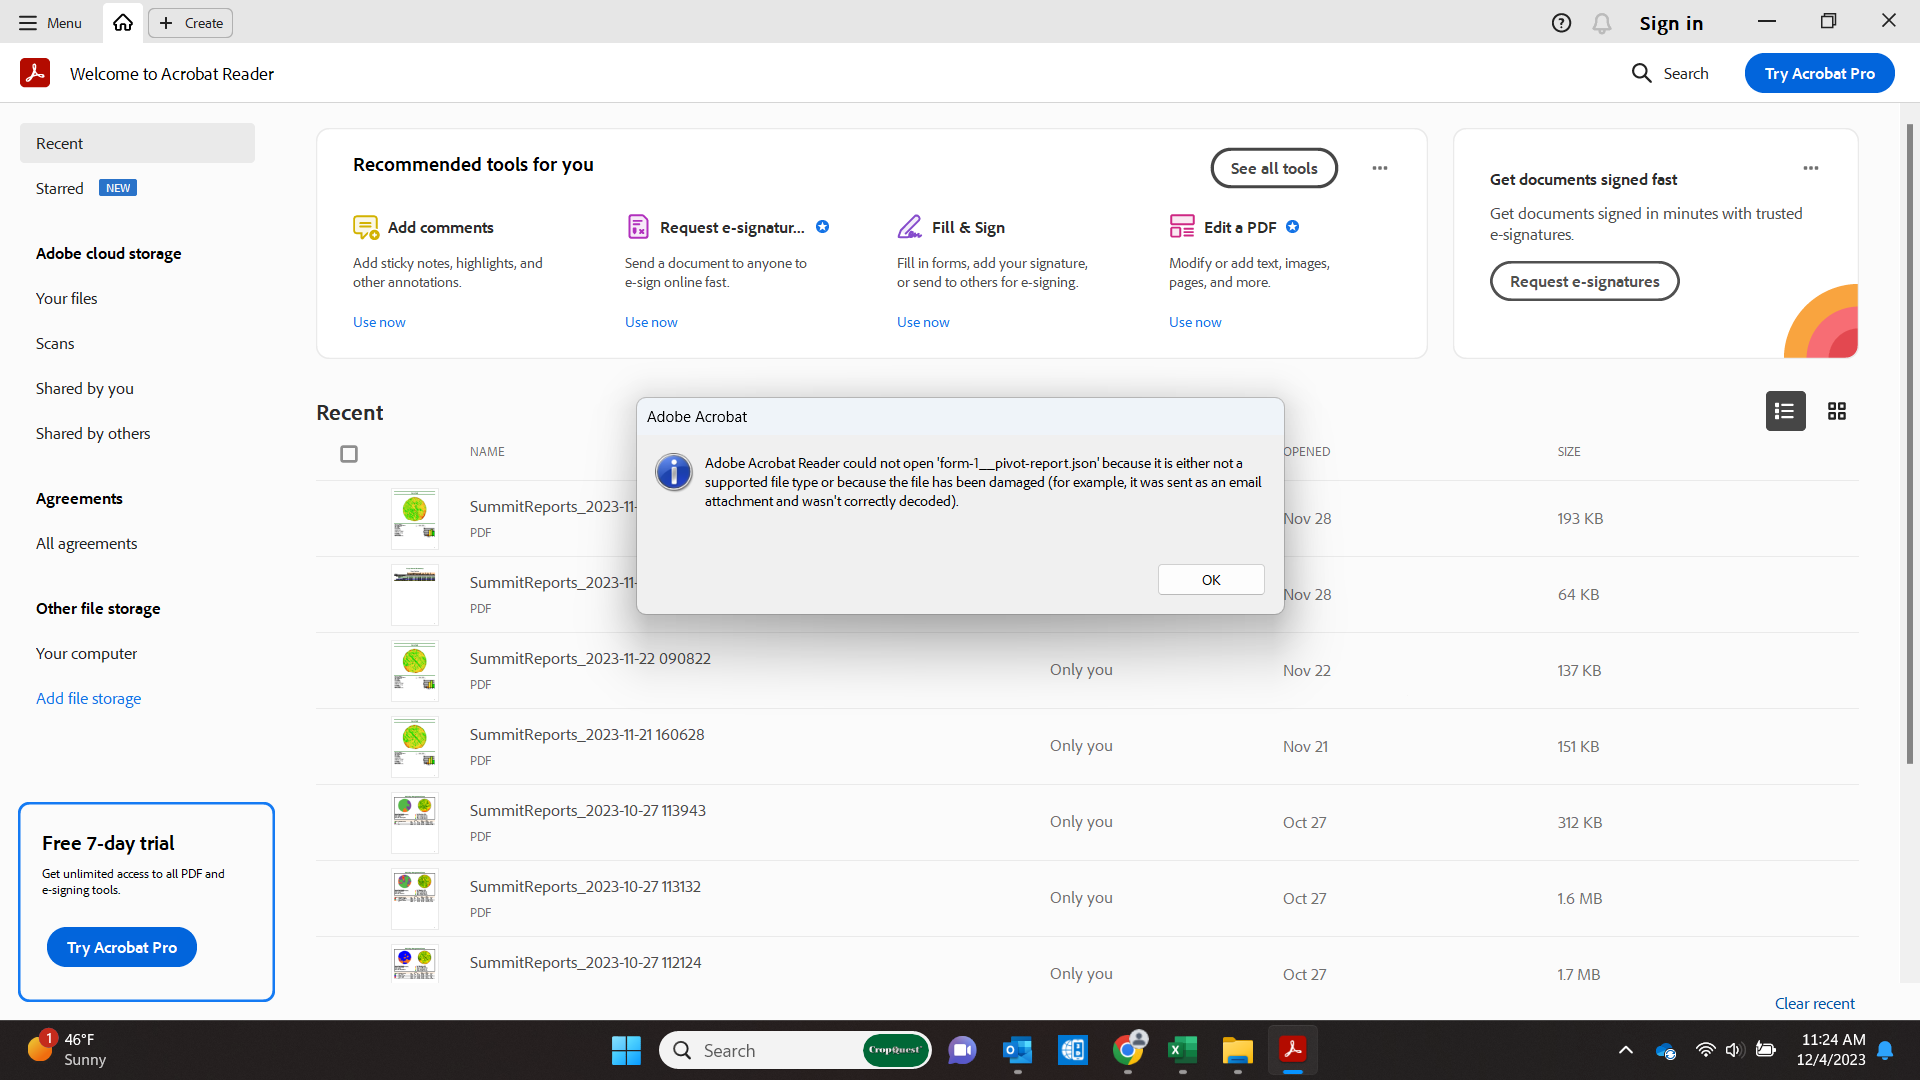The width and height of the screenshot is (1920, 1080).
Task: Click the SIZE column header
Action: click(1569, 452)
